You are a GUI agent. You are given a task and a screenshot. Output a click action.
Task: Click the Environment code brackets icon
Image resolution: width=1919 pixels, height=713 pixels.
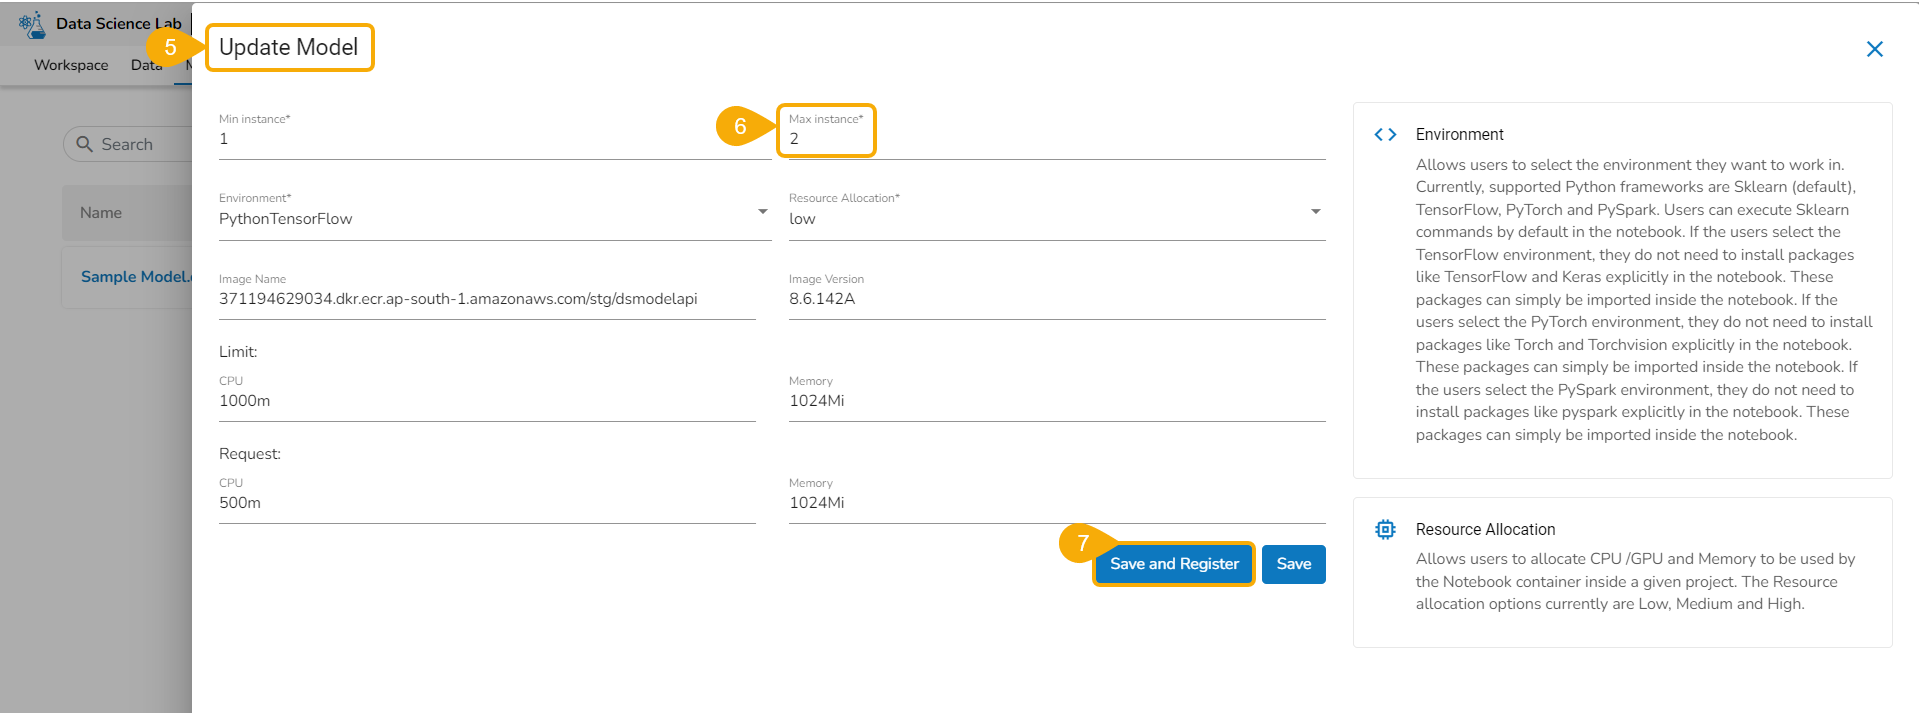pos(1385,135)
